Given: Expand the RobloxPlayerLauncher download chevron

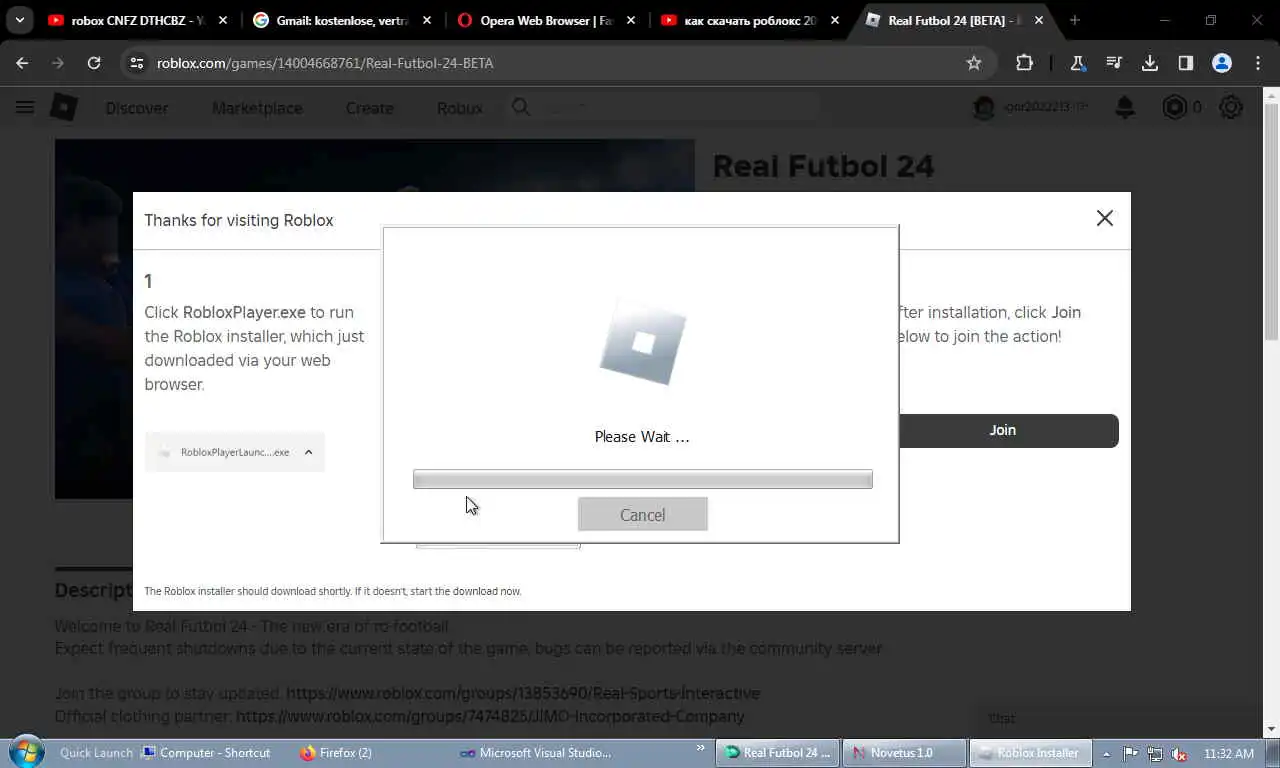Looking at the screenshot, I should point(308,452).
